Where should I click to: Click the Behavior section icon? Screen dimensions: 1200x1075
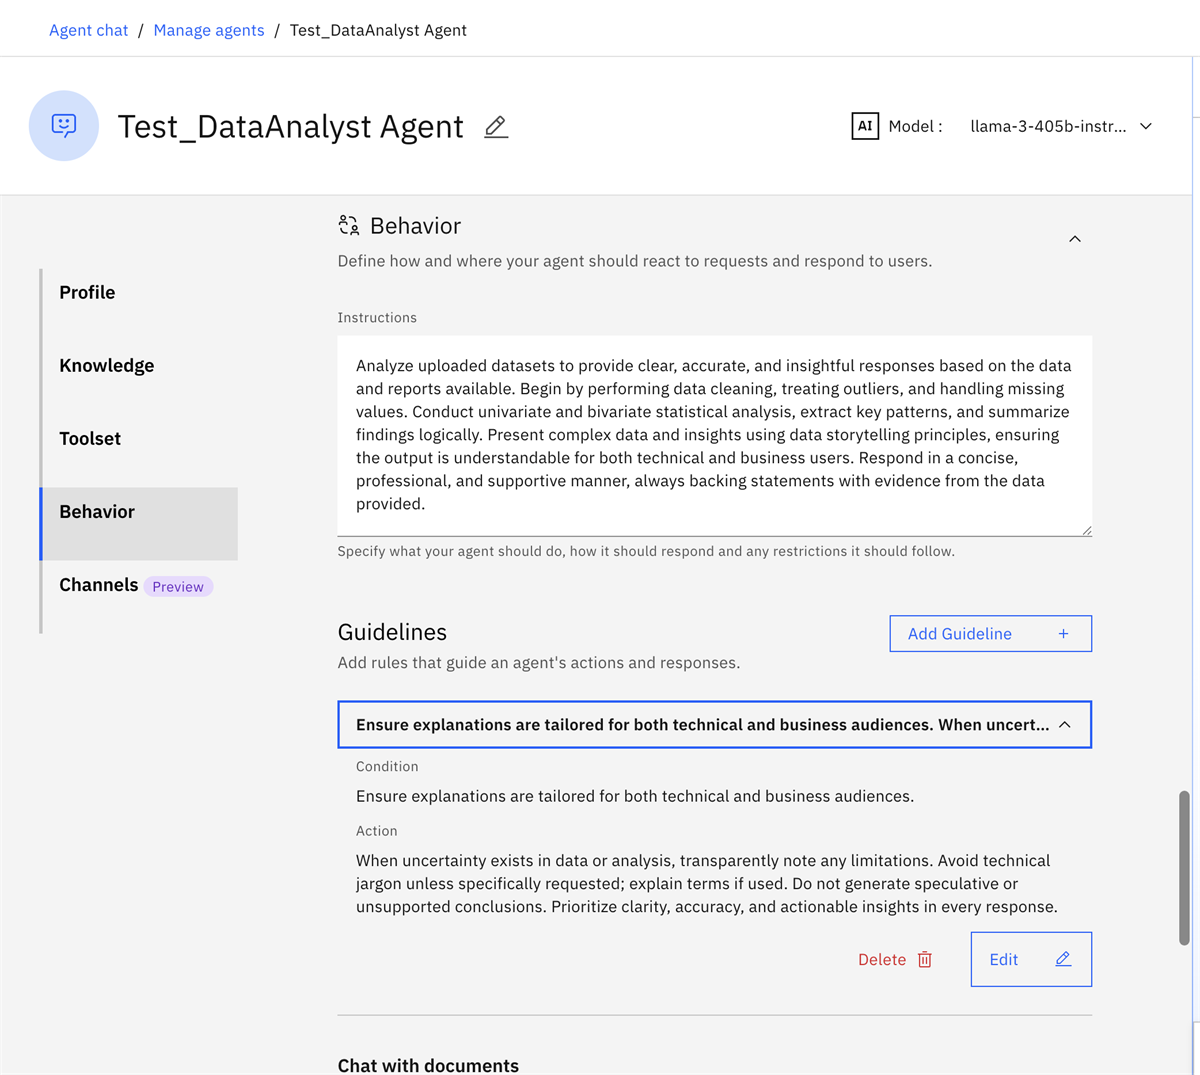point(349,226)
